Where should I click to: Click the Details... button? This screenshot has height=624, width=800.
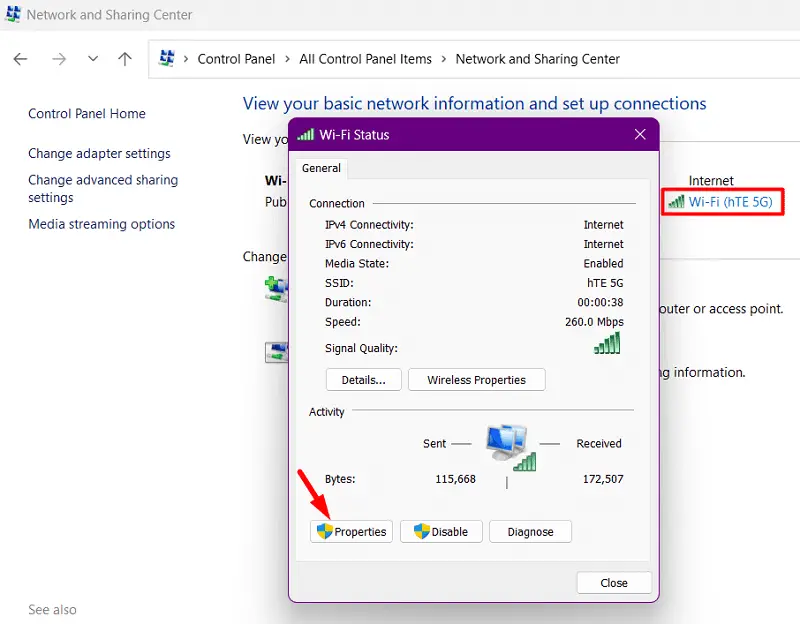[x=363, y=380]
